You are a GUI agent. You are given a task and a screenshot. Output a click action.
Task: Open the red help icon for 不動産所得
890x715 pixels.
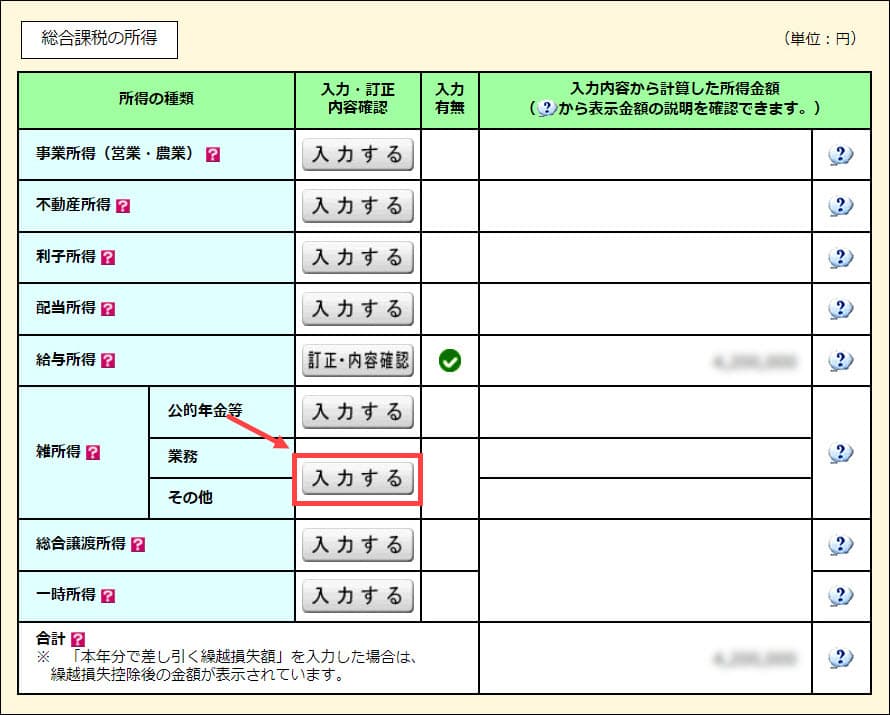[123, 206]
